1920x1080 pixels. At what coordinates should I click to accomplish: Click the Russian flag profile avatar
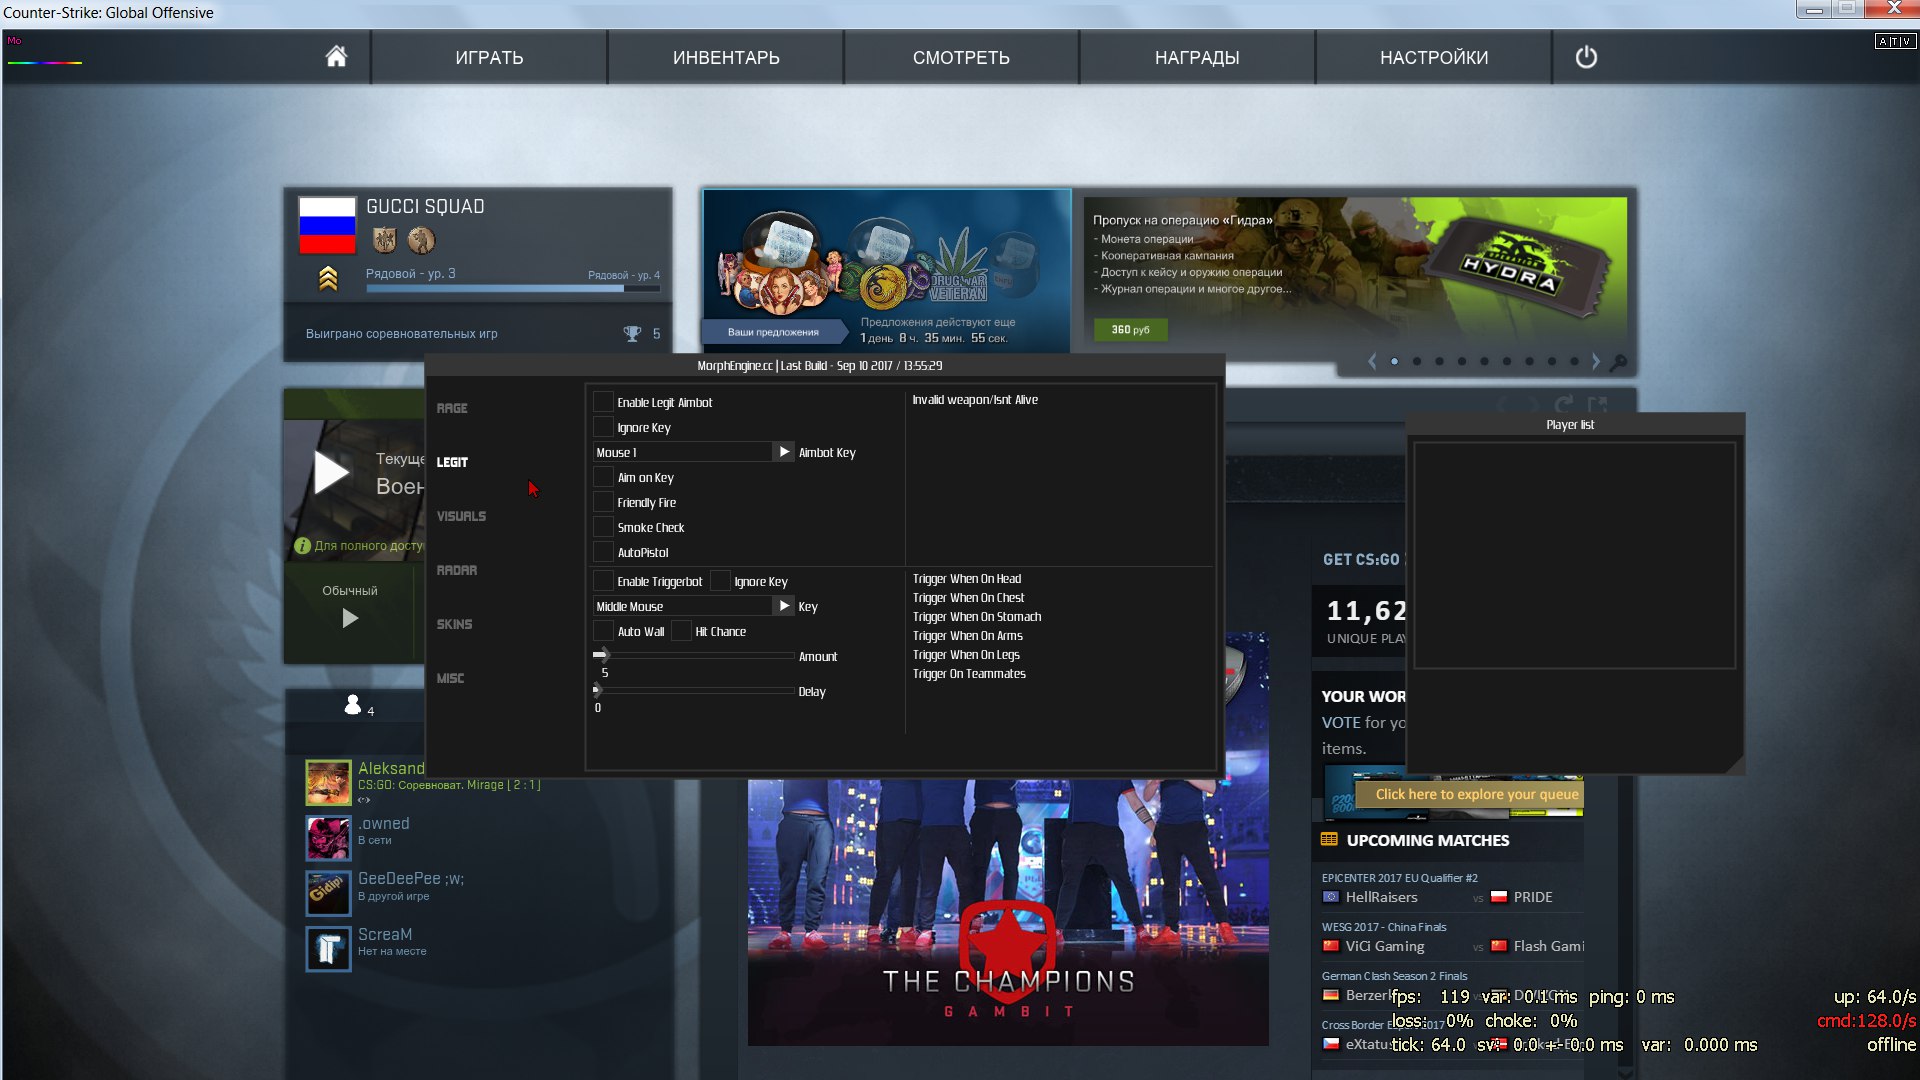tap(327, 225)
